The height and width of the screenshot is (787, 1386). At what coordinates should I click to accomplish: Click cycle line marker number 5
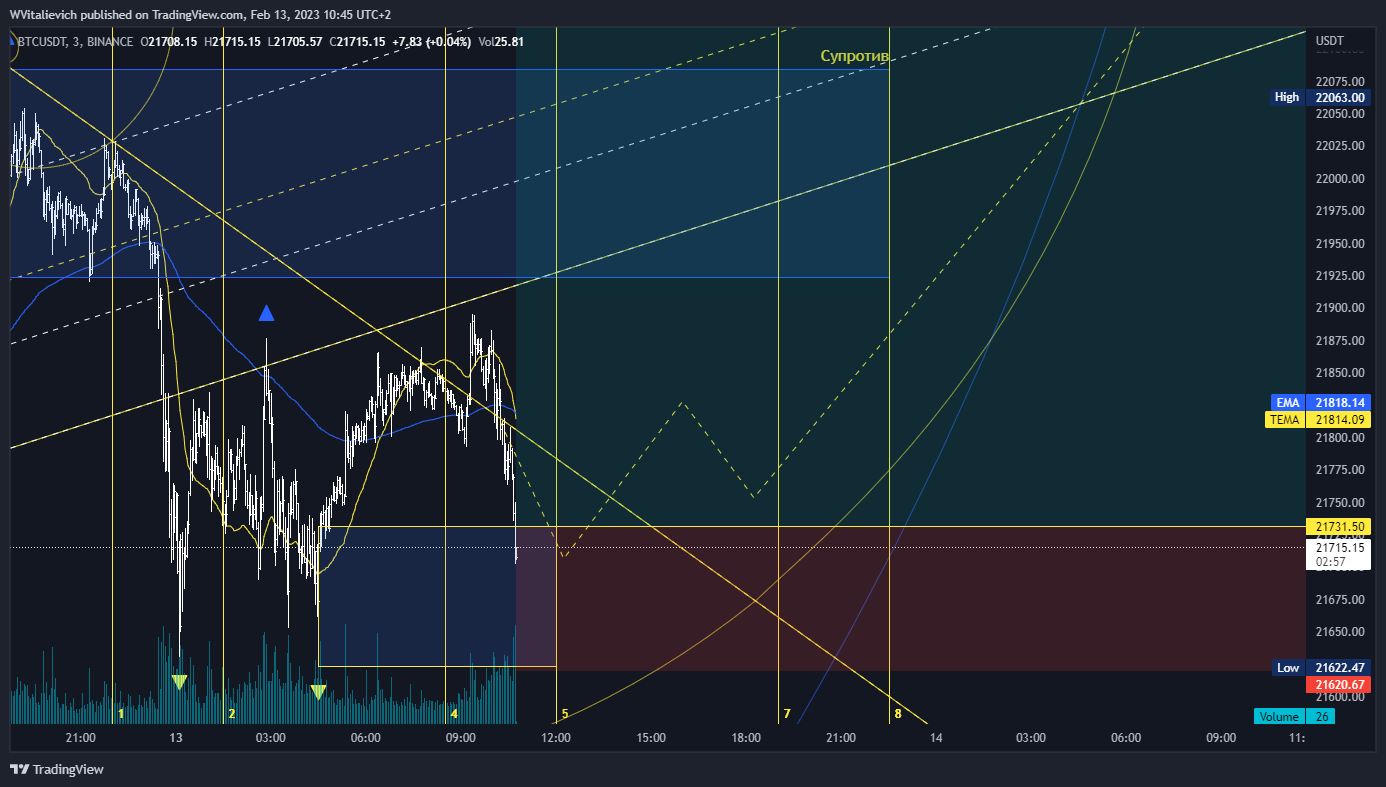point(565,714)
